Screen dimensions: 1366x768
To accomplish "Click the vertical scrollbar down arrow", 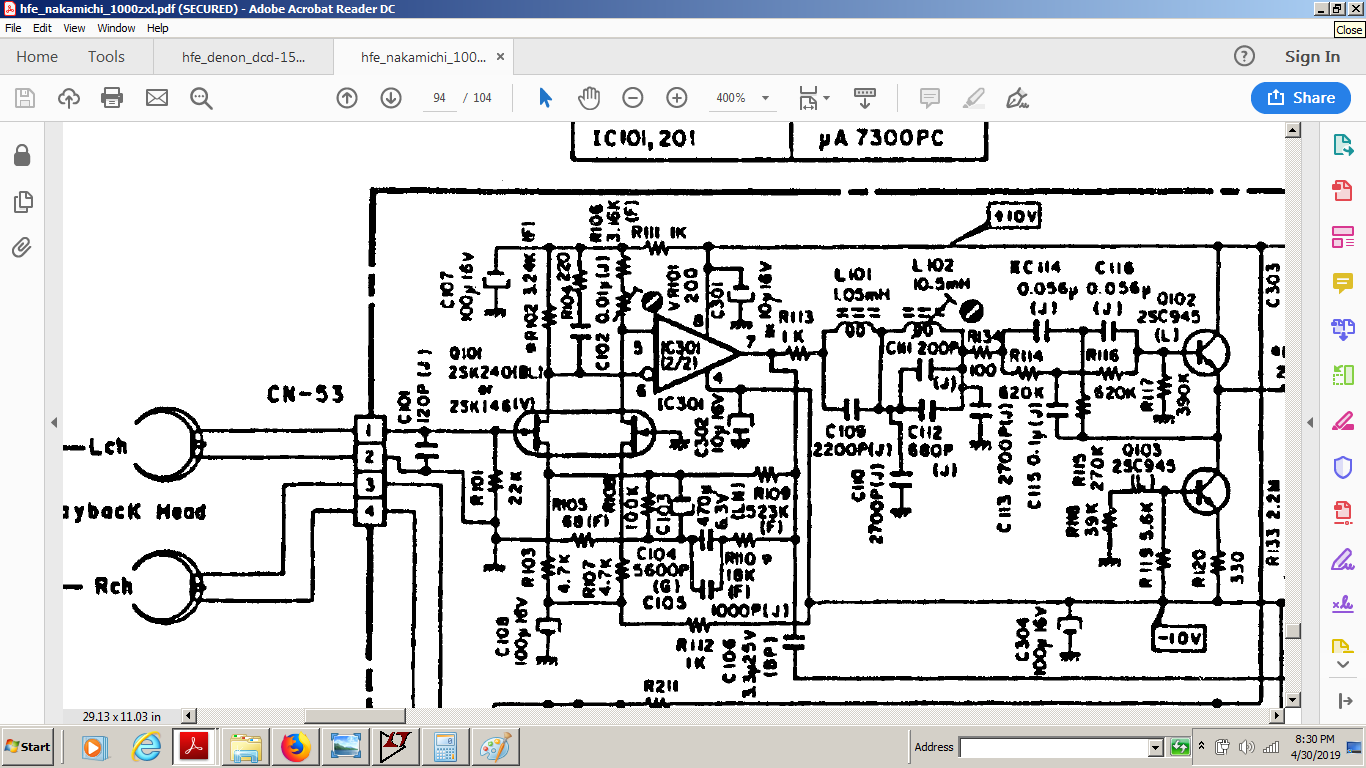I will point(1293,700).
